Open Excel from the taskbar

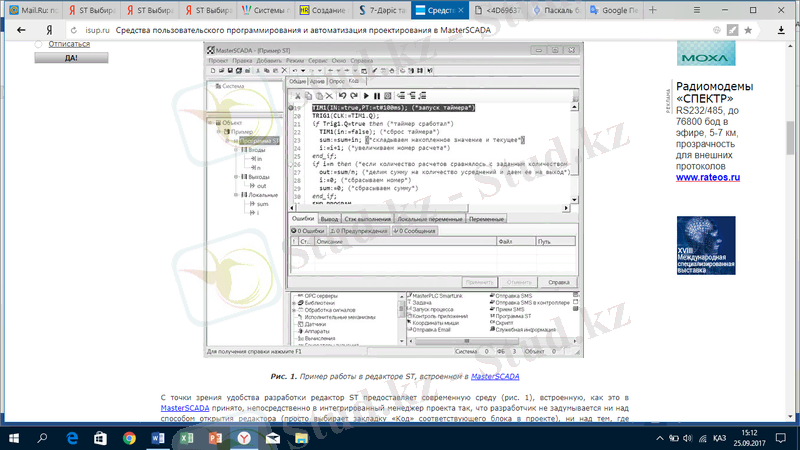click(x=184, y=438)
